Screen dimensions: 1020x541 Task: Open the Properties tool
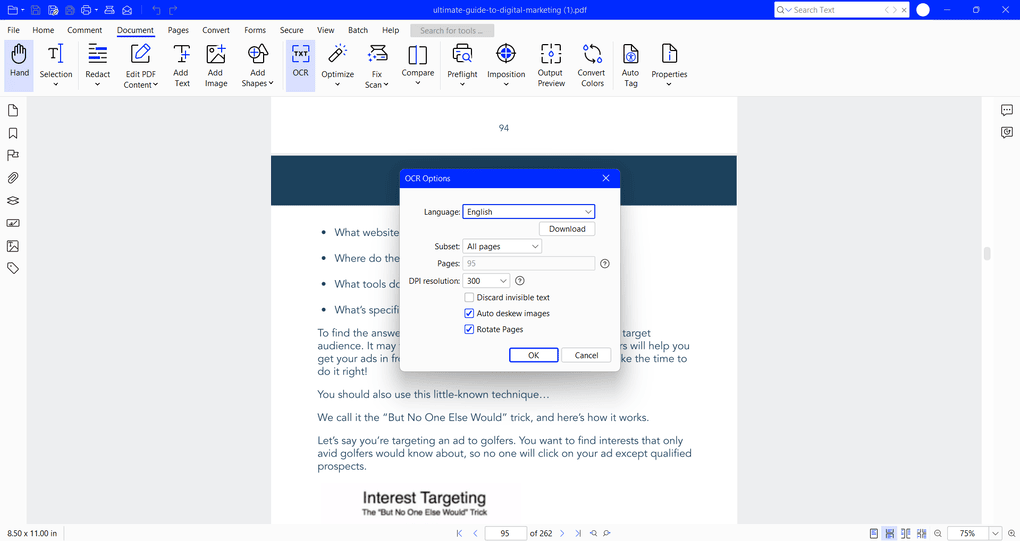[x=669, y=65]
